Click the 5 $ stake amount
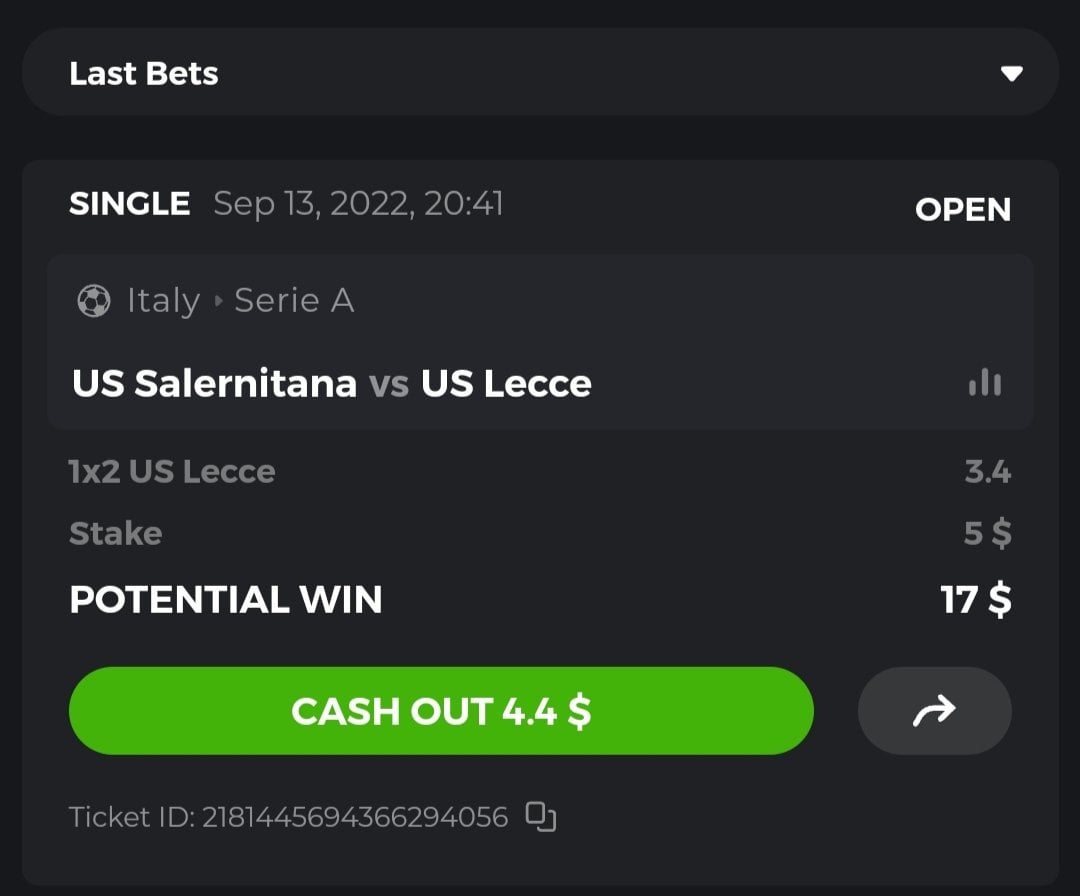1080x896 pixels. 987,534
